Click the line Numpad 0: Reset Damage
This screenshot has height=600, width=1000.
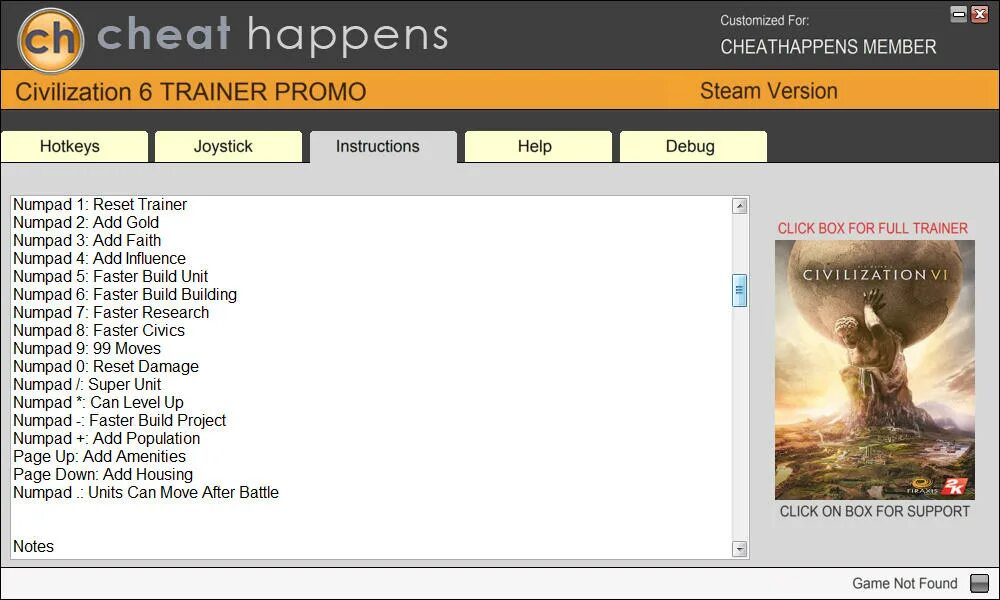(x=106, y=367)
